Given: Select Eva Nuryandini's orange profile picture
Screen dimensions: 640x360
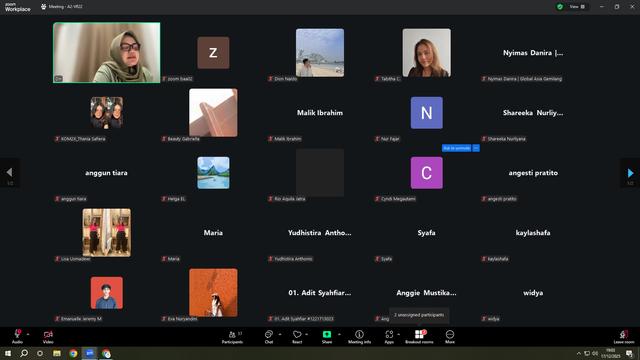Looking at the screenshot, I should click(213, 293).
